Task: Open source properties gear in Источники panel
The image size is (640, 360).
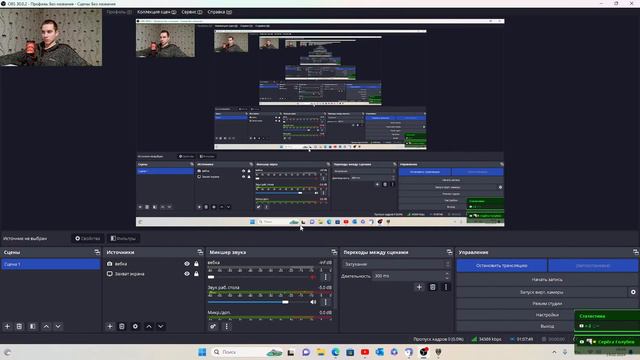Action: click(x=135, y=327)
